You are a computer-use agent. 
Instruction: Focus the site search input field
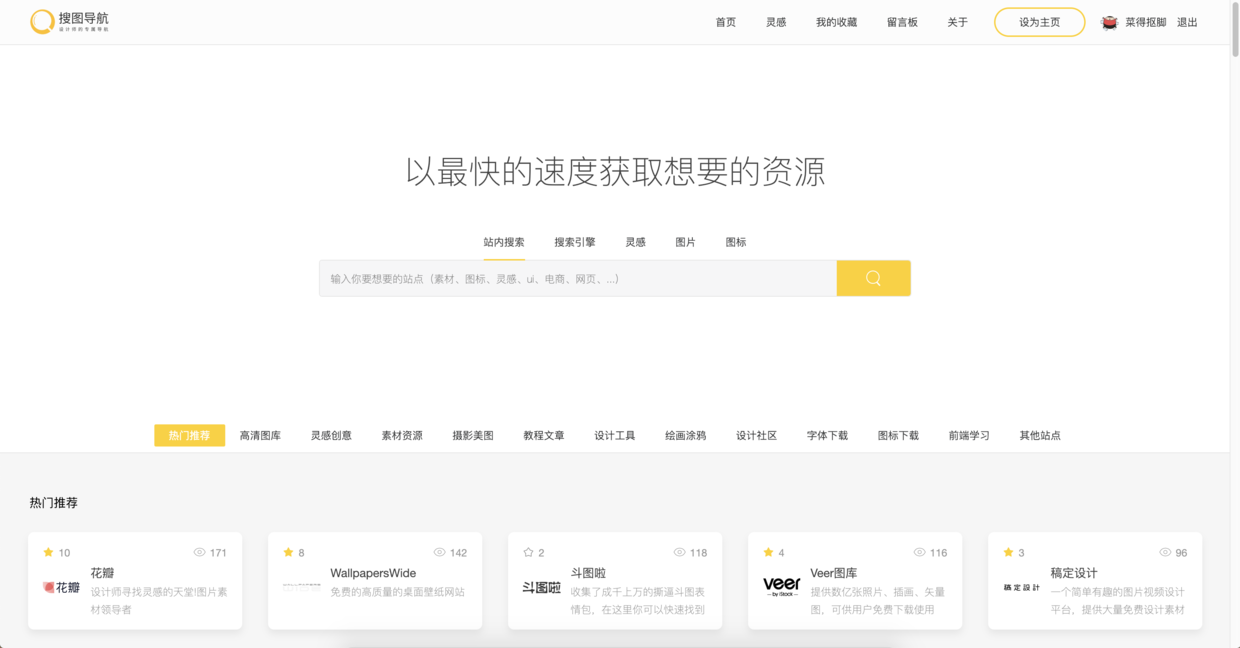tap(577, 278)
